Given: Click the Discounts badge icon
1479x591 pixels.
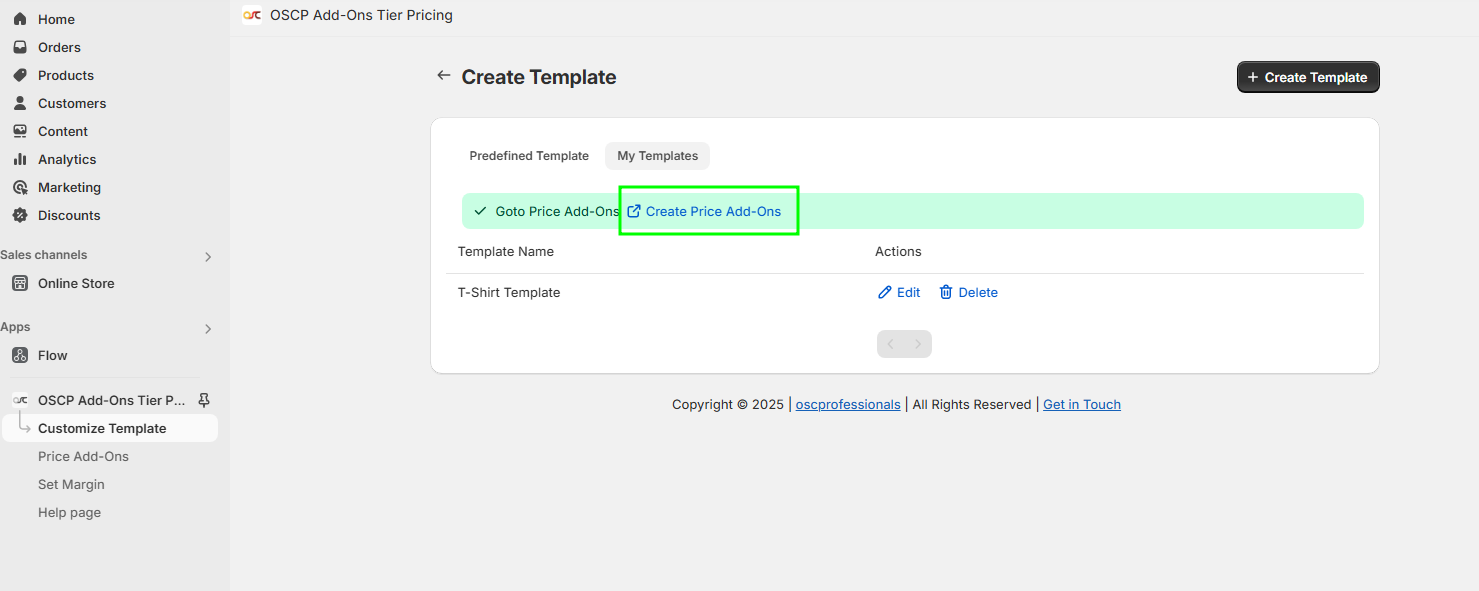Looking at the screenshot, I should [19, 215].
